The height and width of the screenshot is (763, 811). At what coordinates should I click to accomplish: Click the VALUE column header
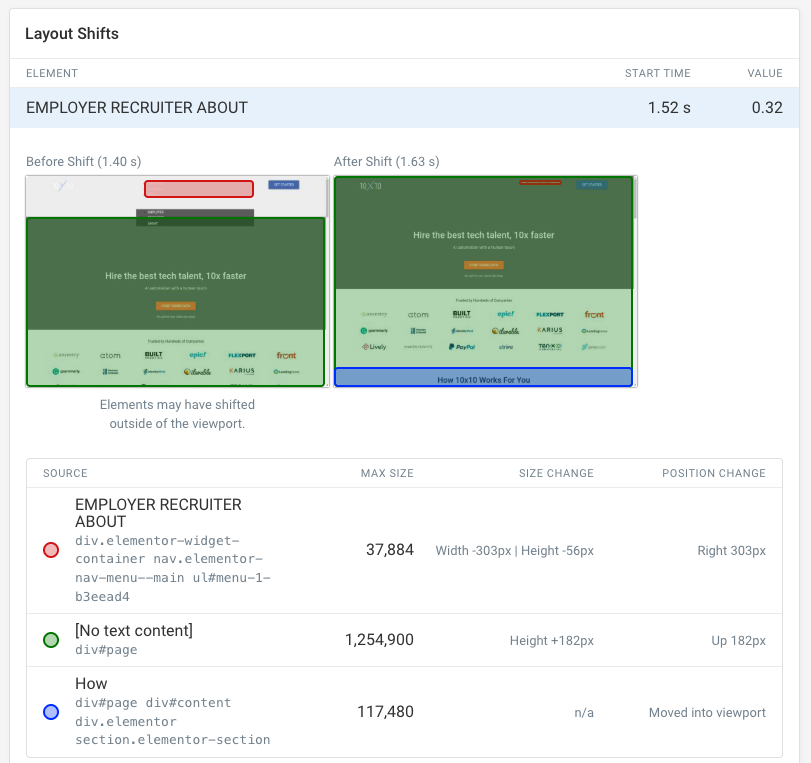(x=764, y=73)
